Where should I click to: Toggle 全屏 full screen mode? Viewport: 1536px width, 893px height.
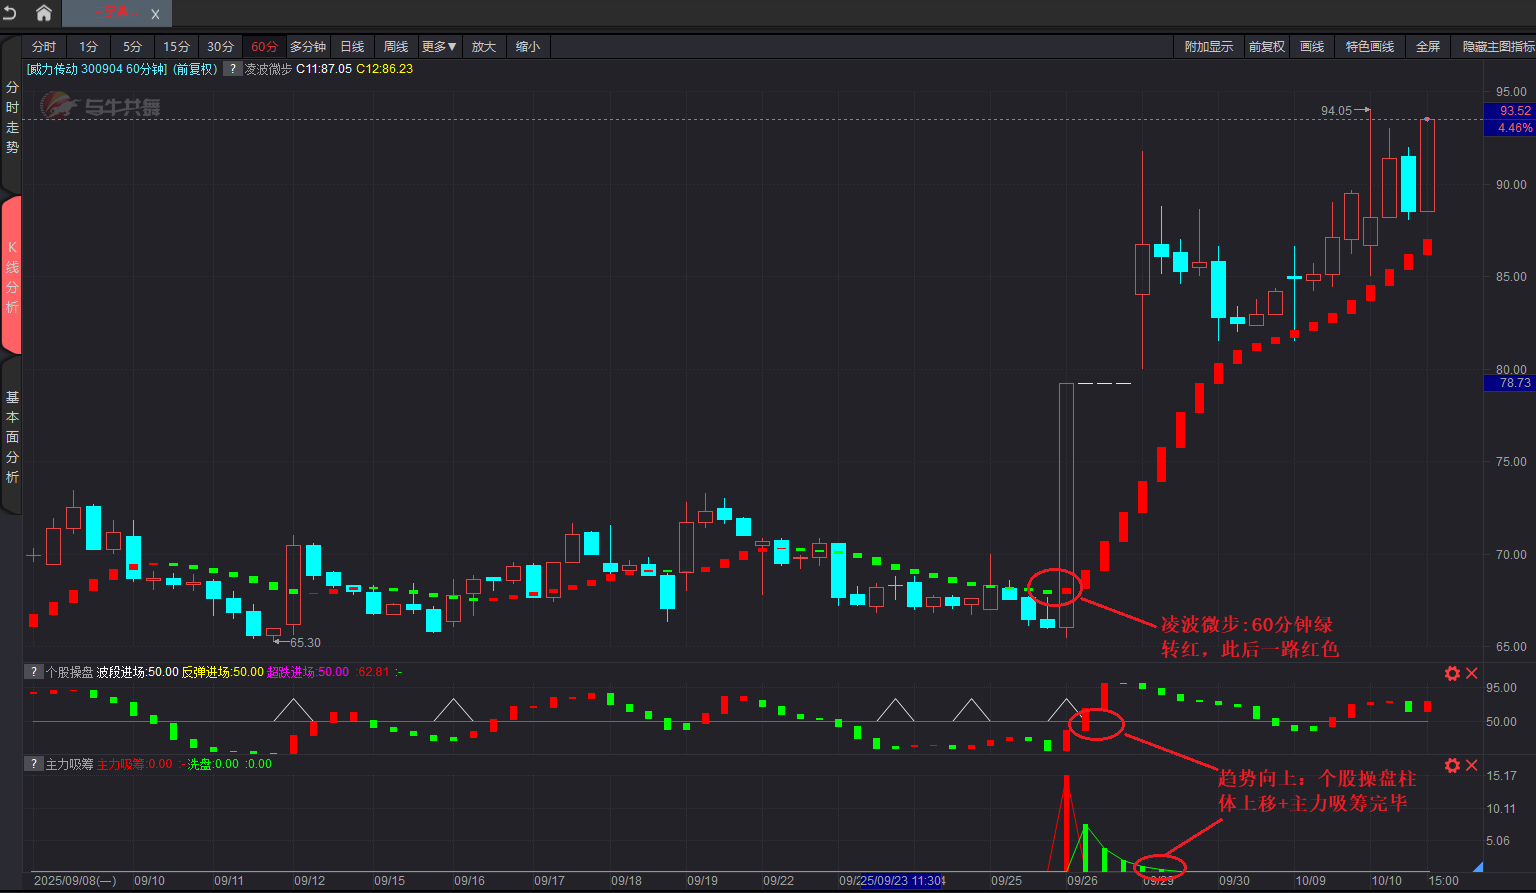click(1427, 47)
